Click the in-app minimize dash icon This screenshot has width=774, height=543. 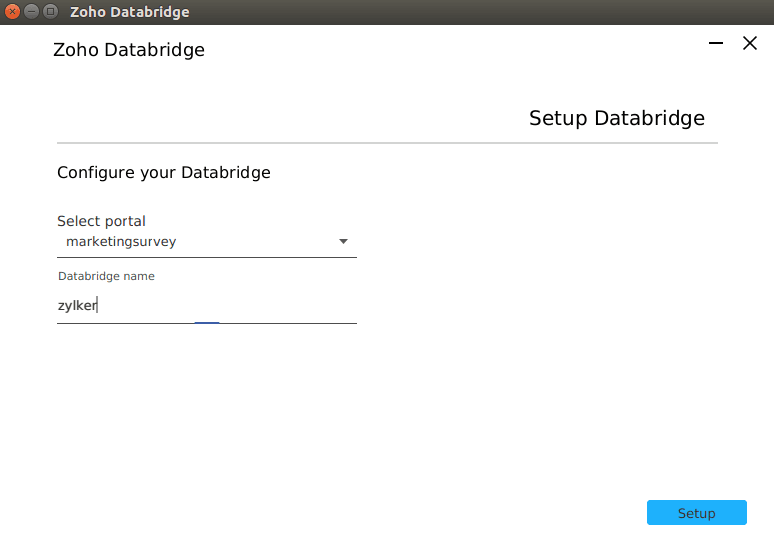pos(716,43)
